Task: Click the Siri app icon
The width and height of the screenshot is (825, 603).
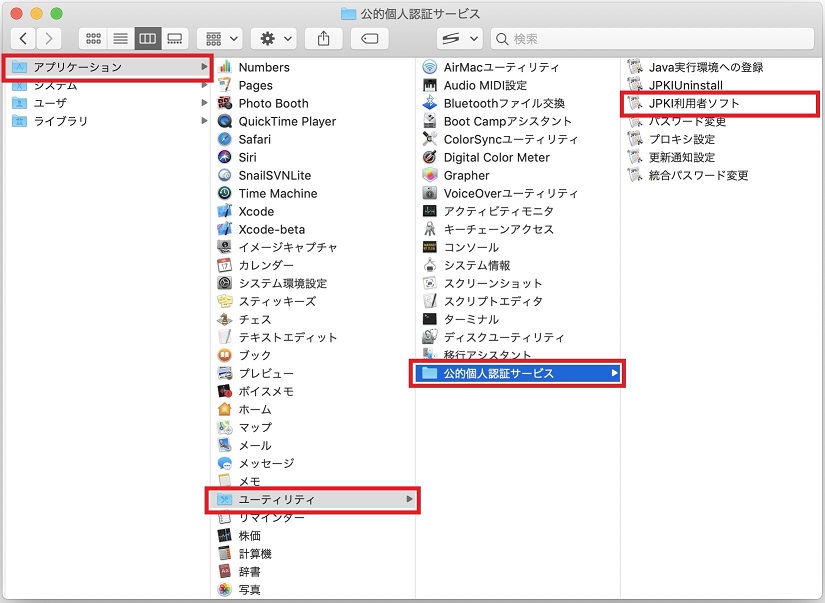Action: coord(225,157)
